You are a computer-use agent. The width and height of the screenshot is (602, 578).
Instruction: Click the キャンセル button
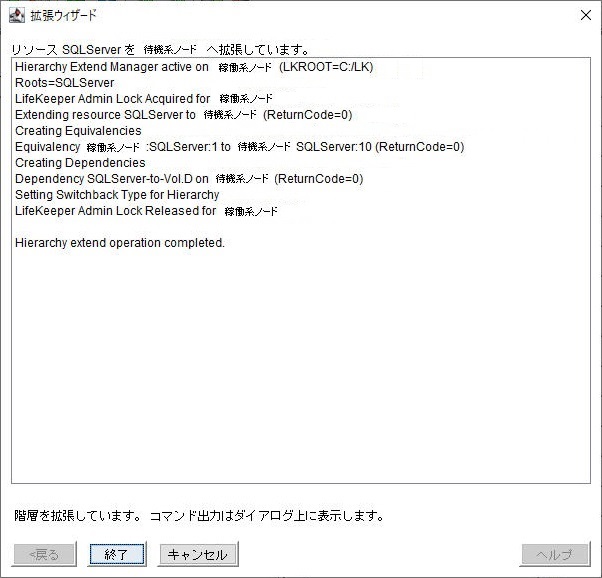pyautogui.click(x=198, y=554)
